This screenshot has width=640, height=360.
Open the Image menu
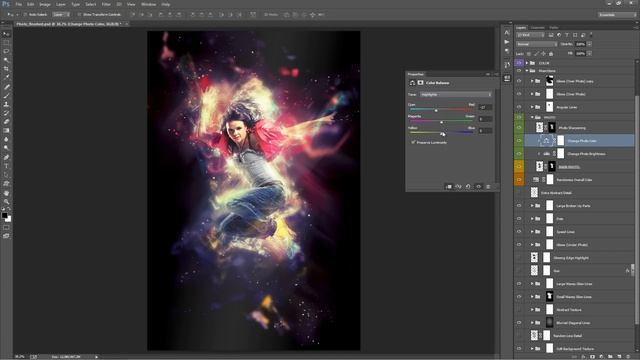click(45, 4)
